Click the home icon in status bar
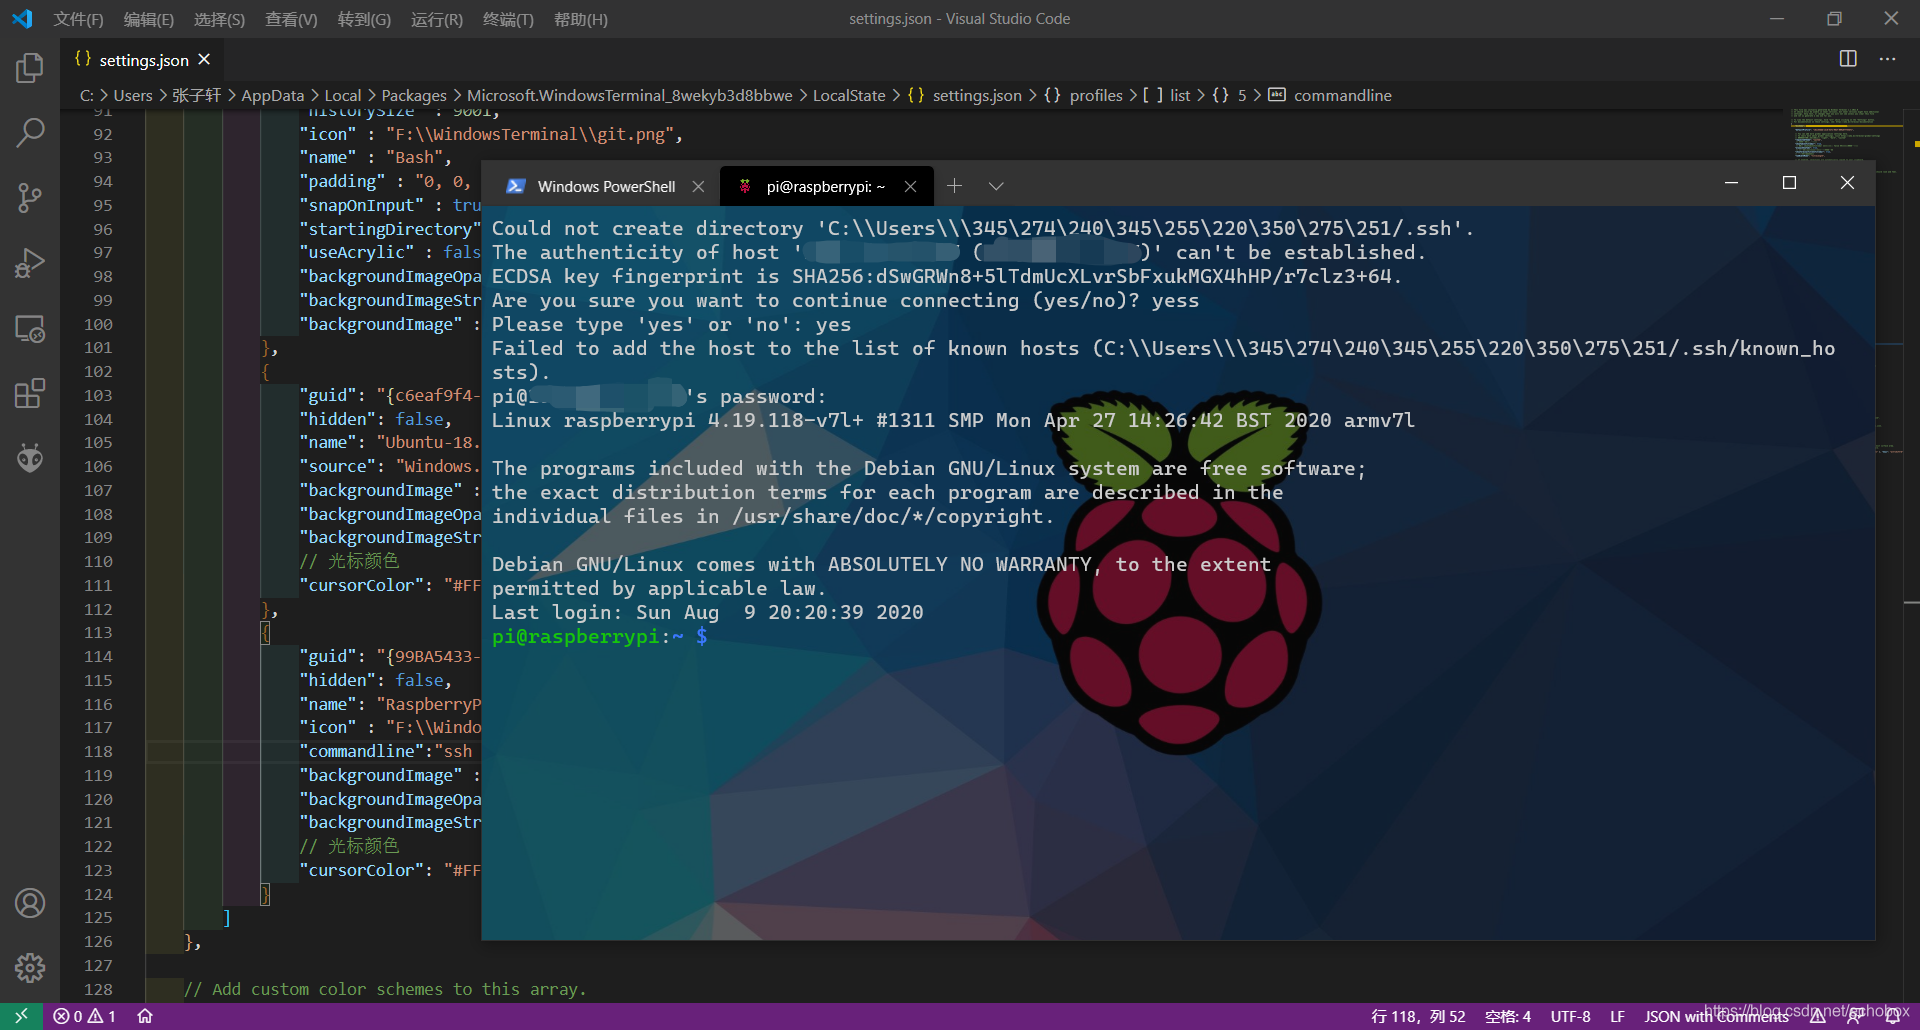1920x1030 pixels. 145,1016
